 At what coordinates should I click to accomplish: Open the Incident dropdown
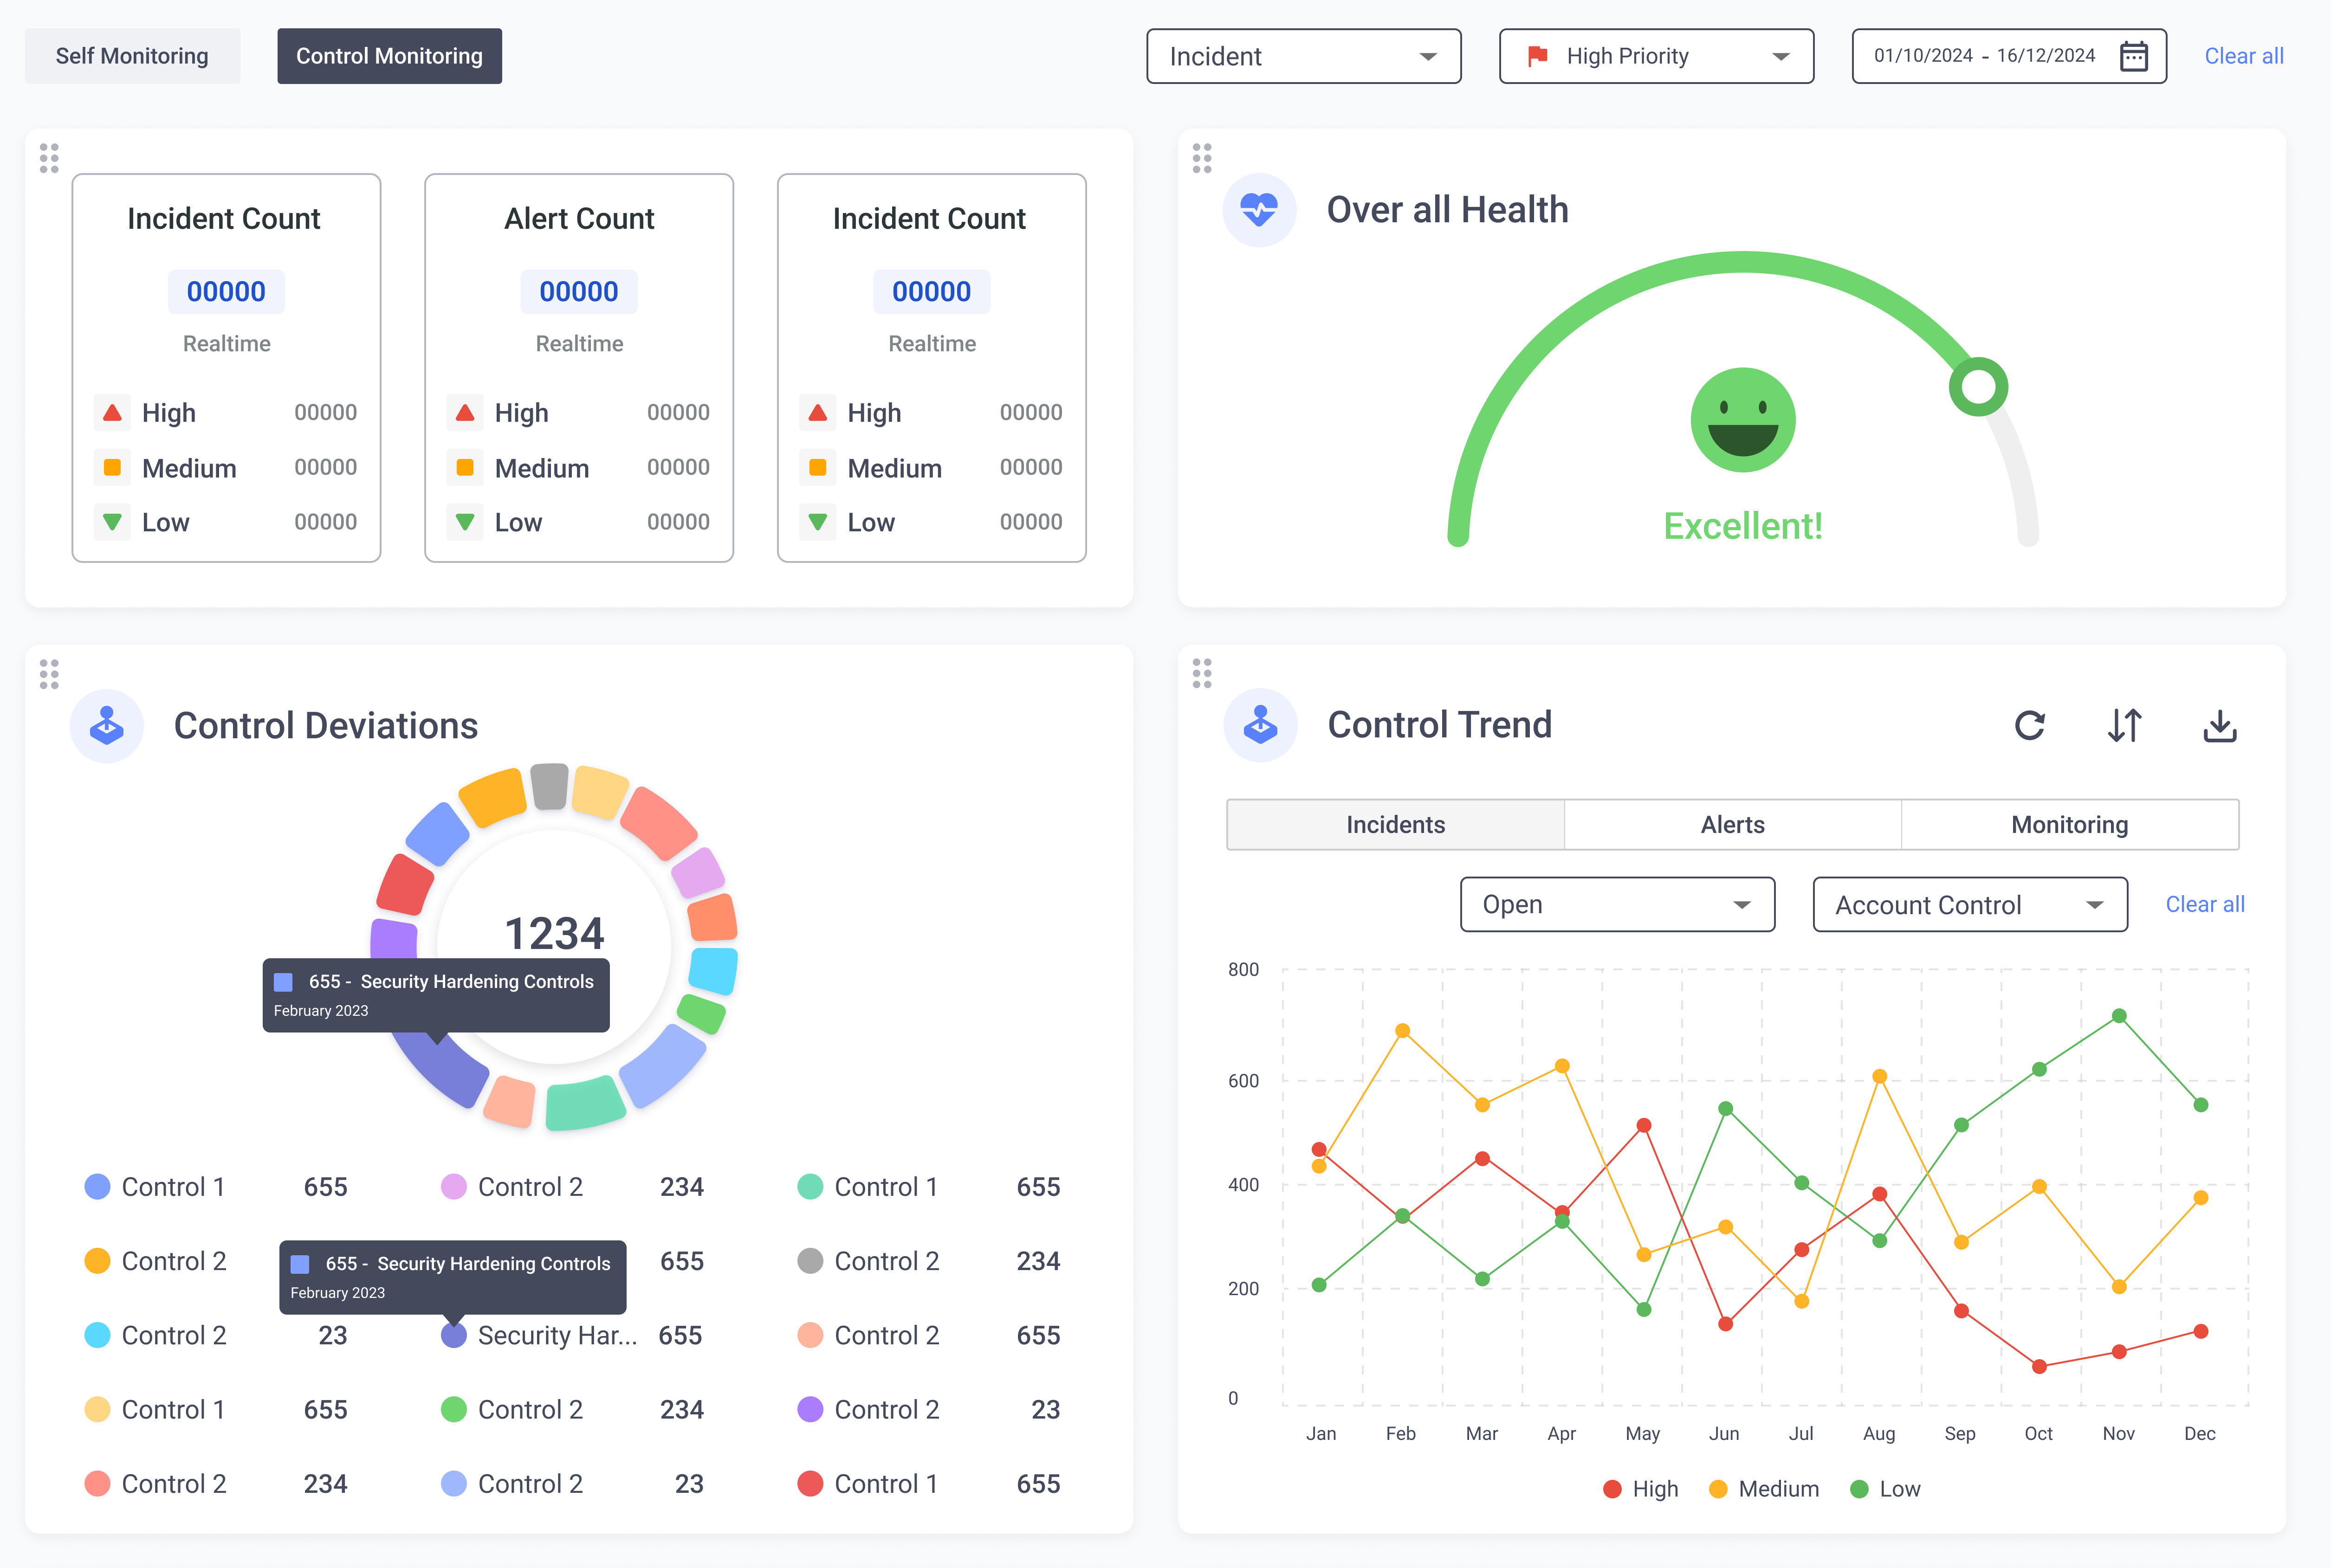coord(1303,56)
